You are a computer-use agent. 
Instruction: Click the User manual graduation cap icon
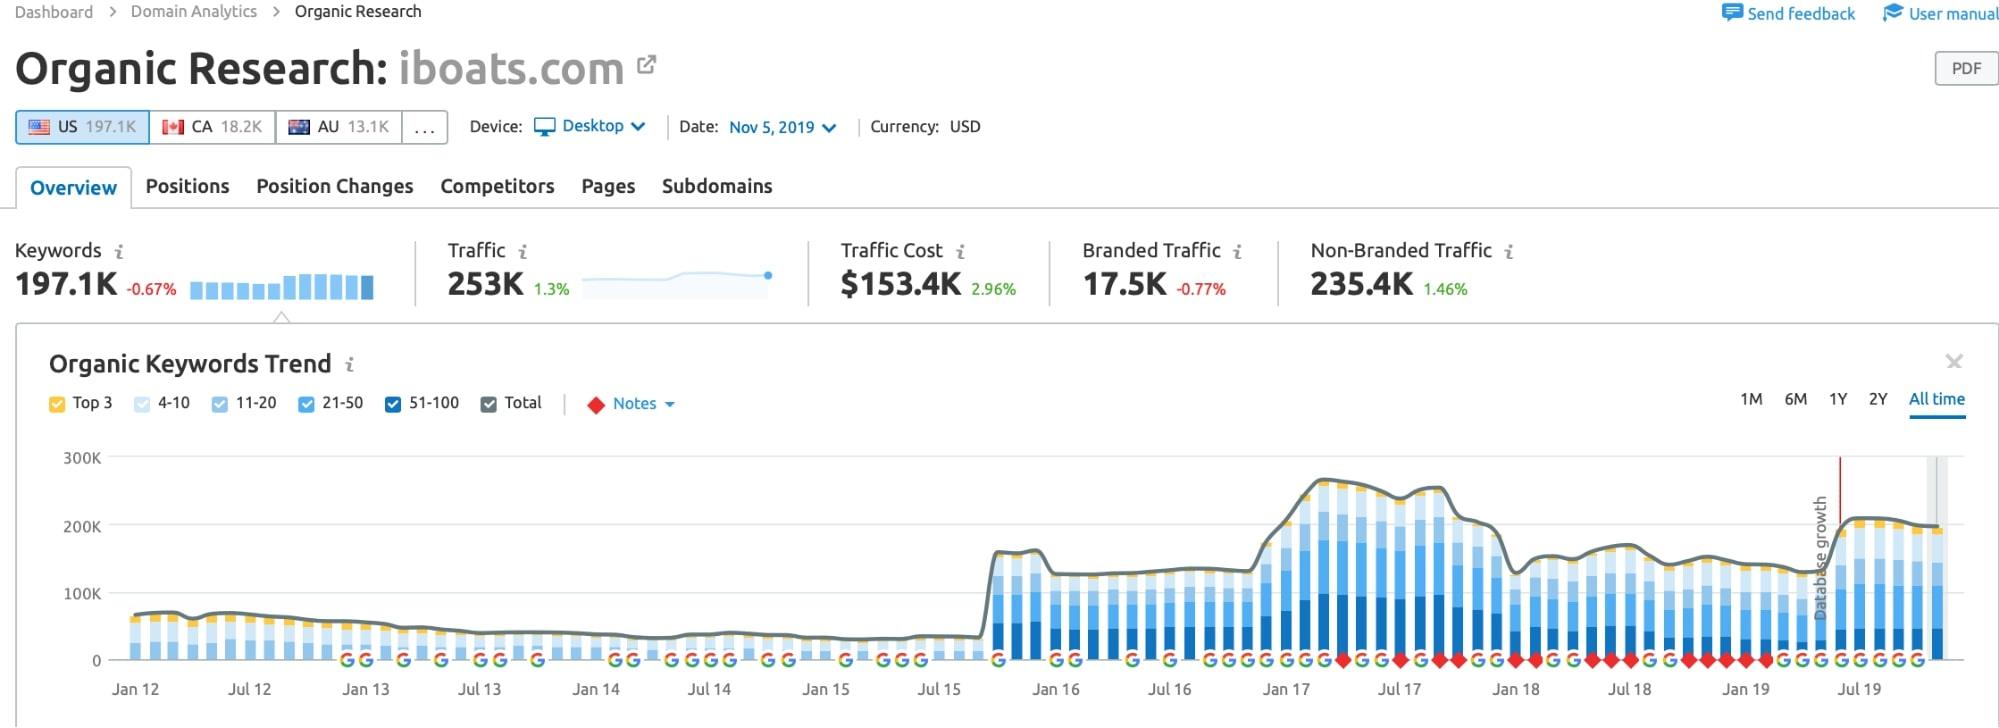(1892, 13)
